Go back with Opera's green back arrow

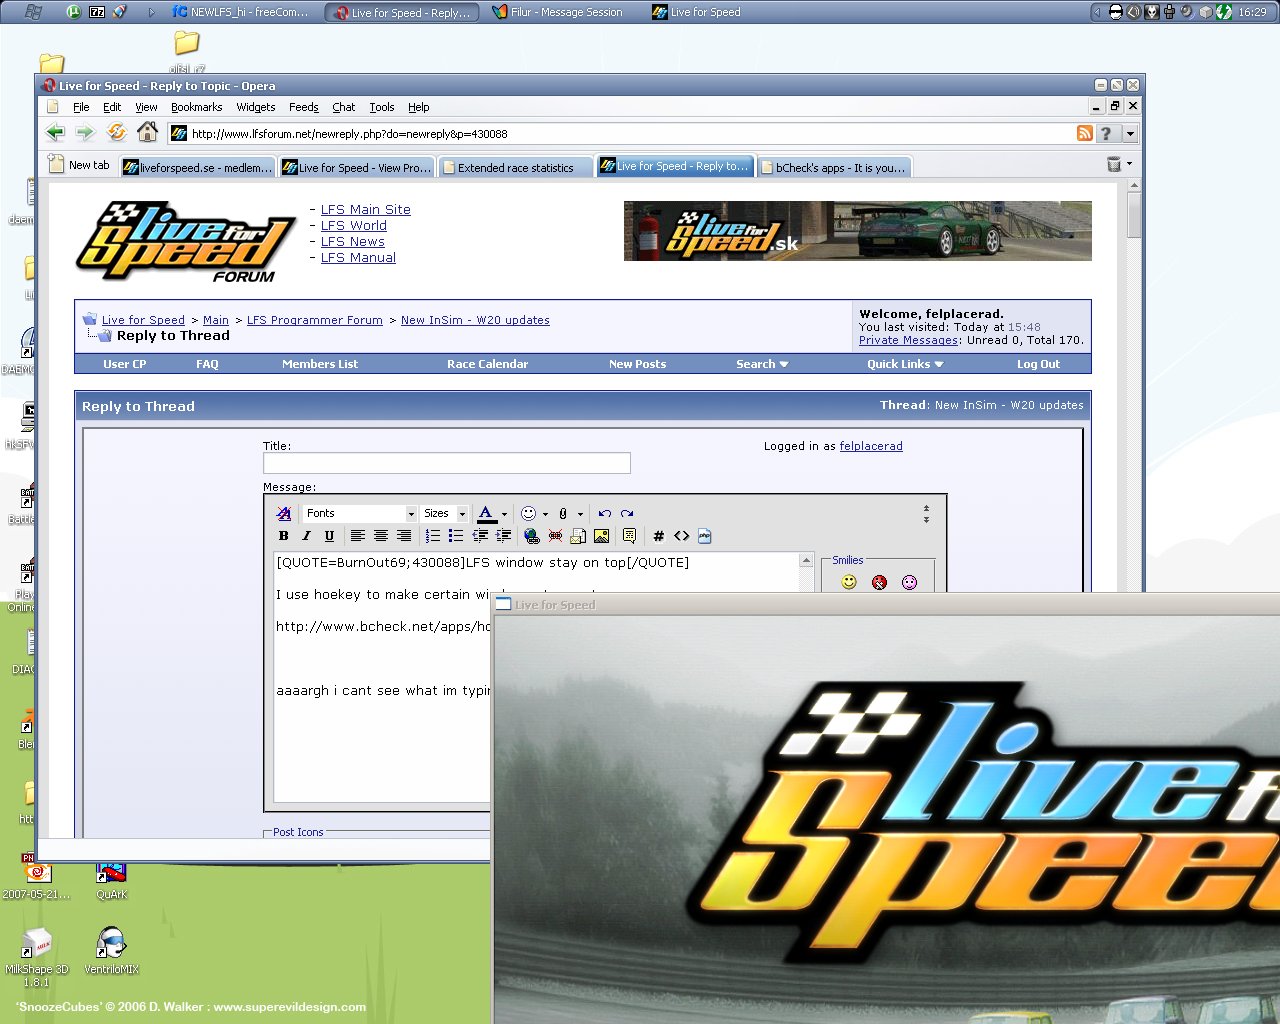55,132
